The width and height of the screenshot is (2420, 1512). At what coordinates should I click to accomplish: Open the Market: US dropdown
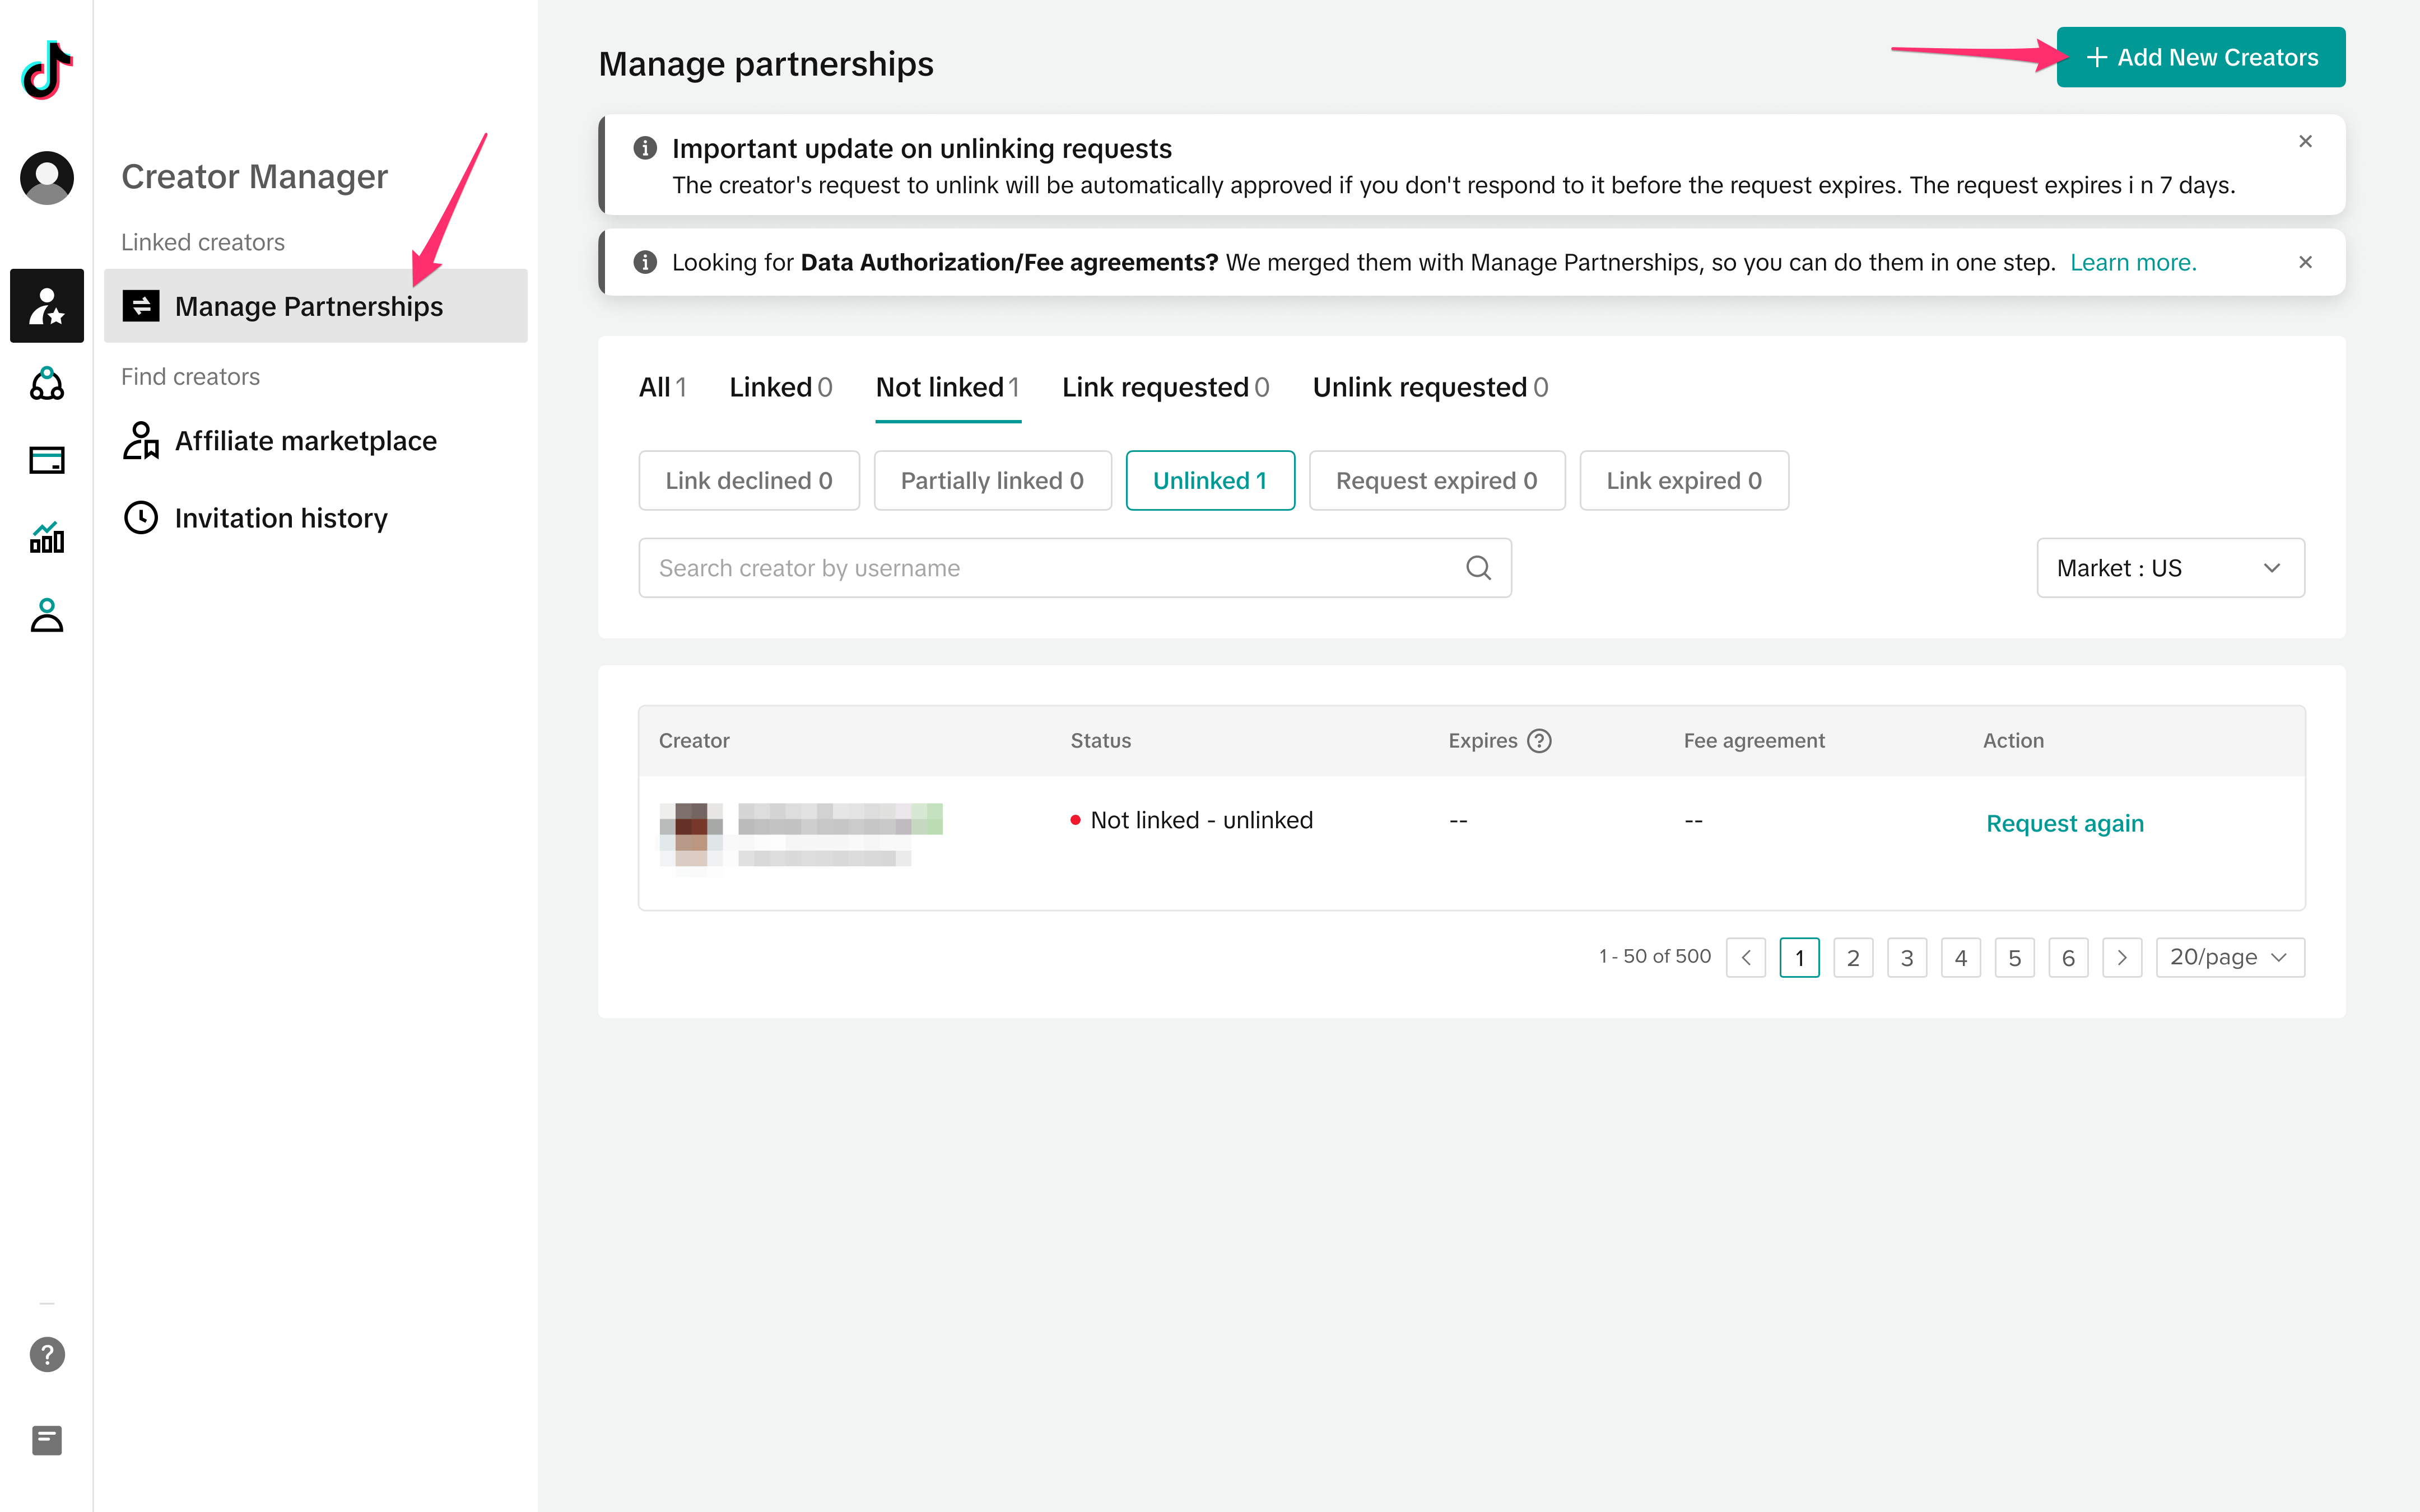2170,568
